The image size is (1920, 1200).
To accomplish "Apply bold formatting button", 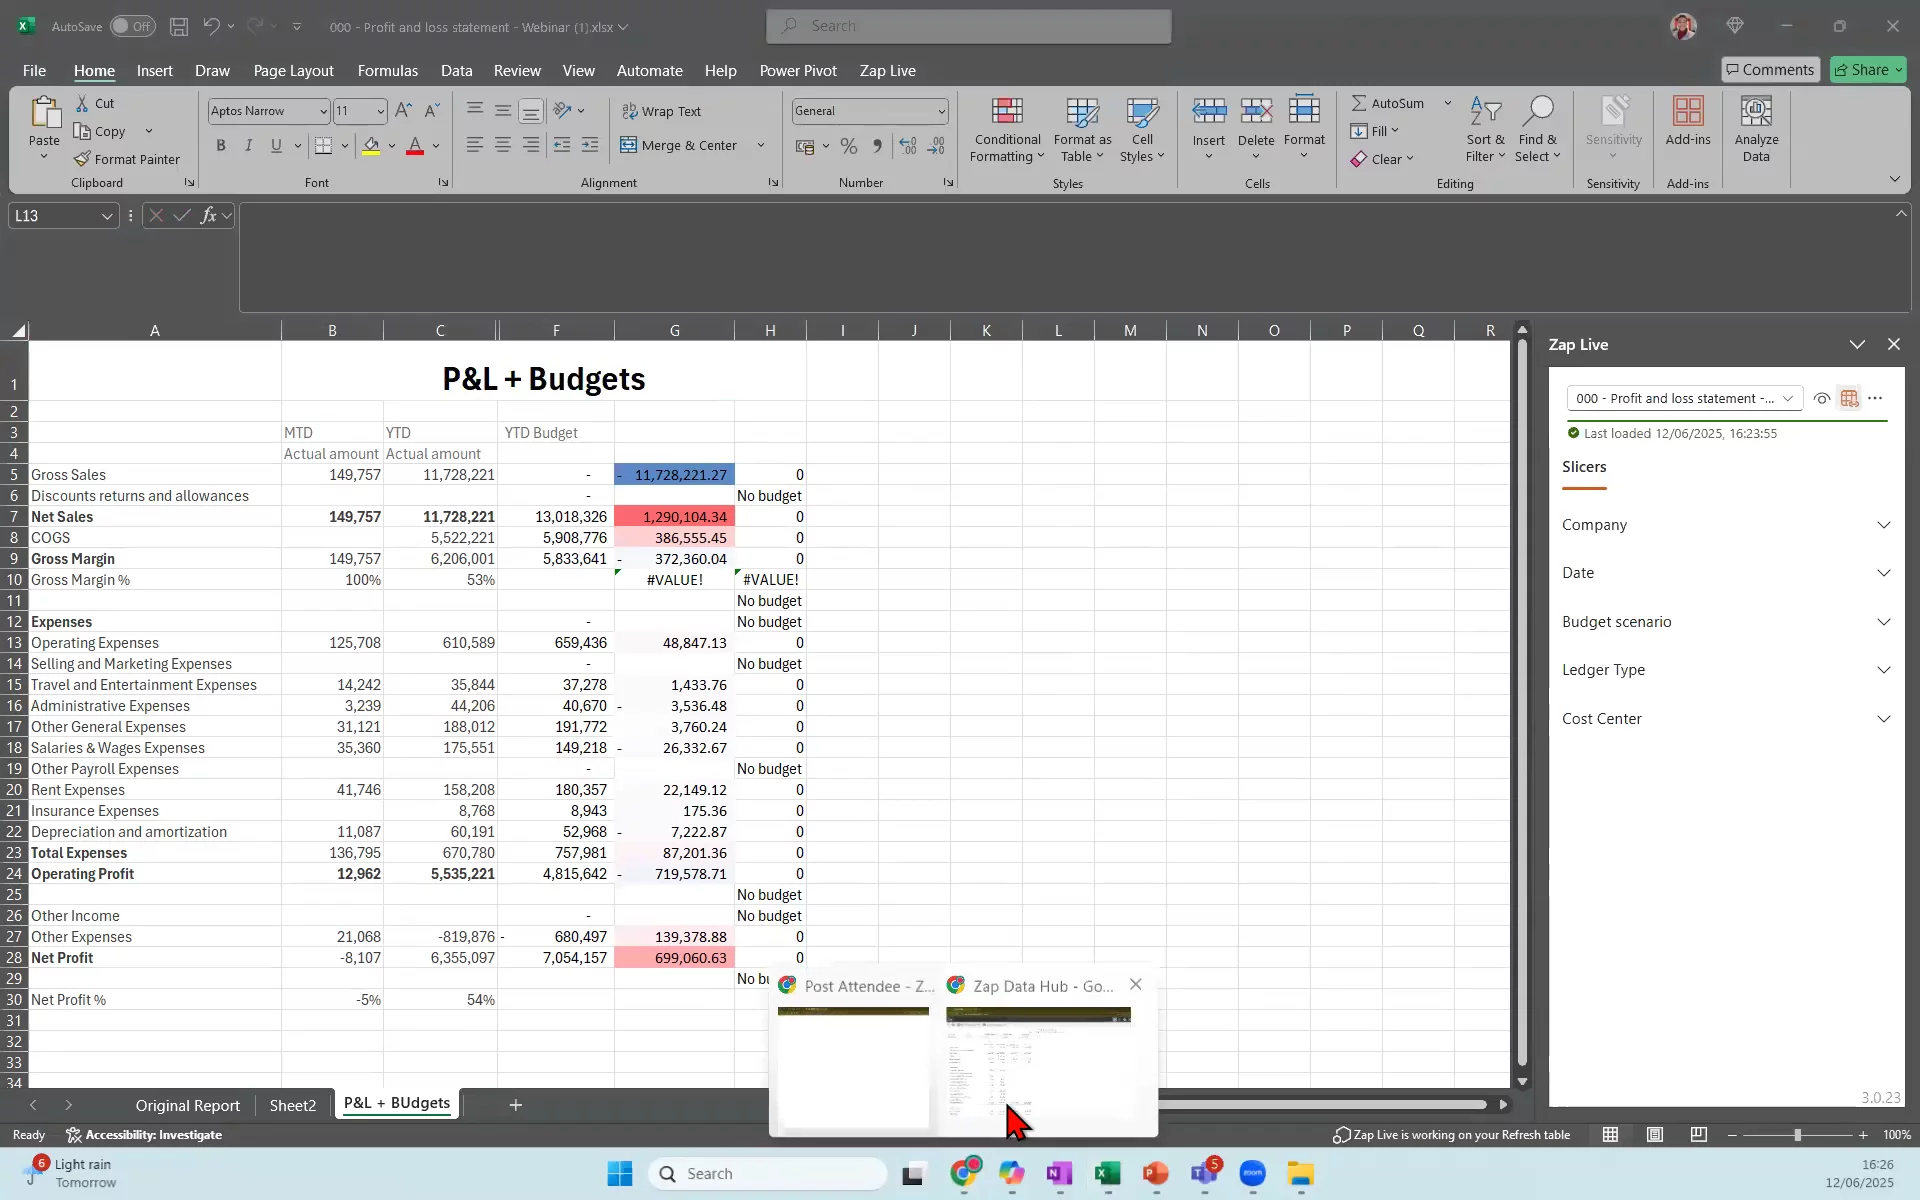I will click(x=221, y=146).
